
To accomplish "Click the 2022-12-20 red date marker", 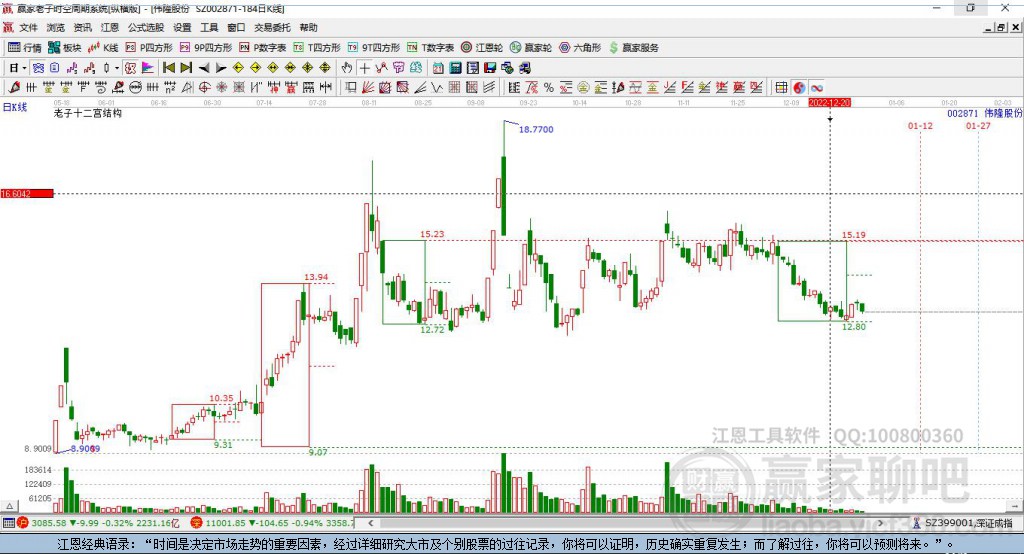I will click(829, 103).
